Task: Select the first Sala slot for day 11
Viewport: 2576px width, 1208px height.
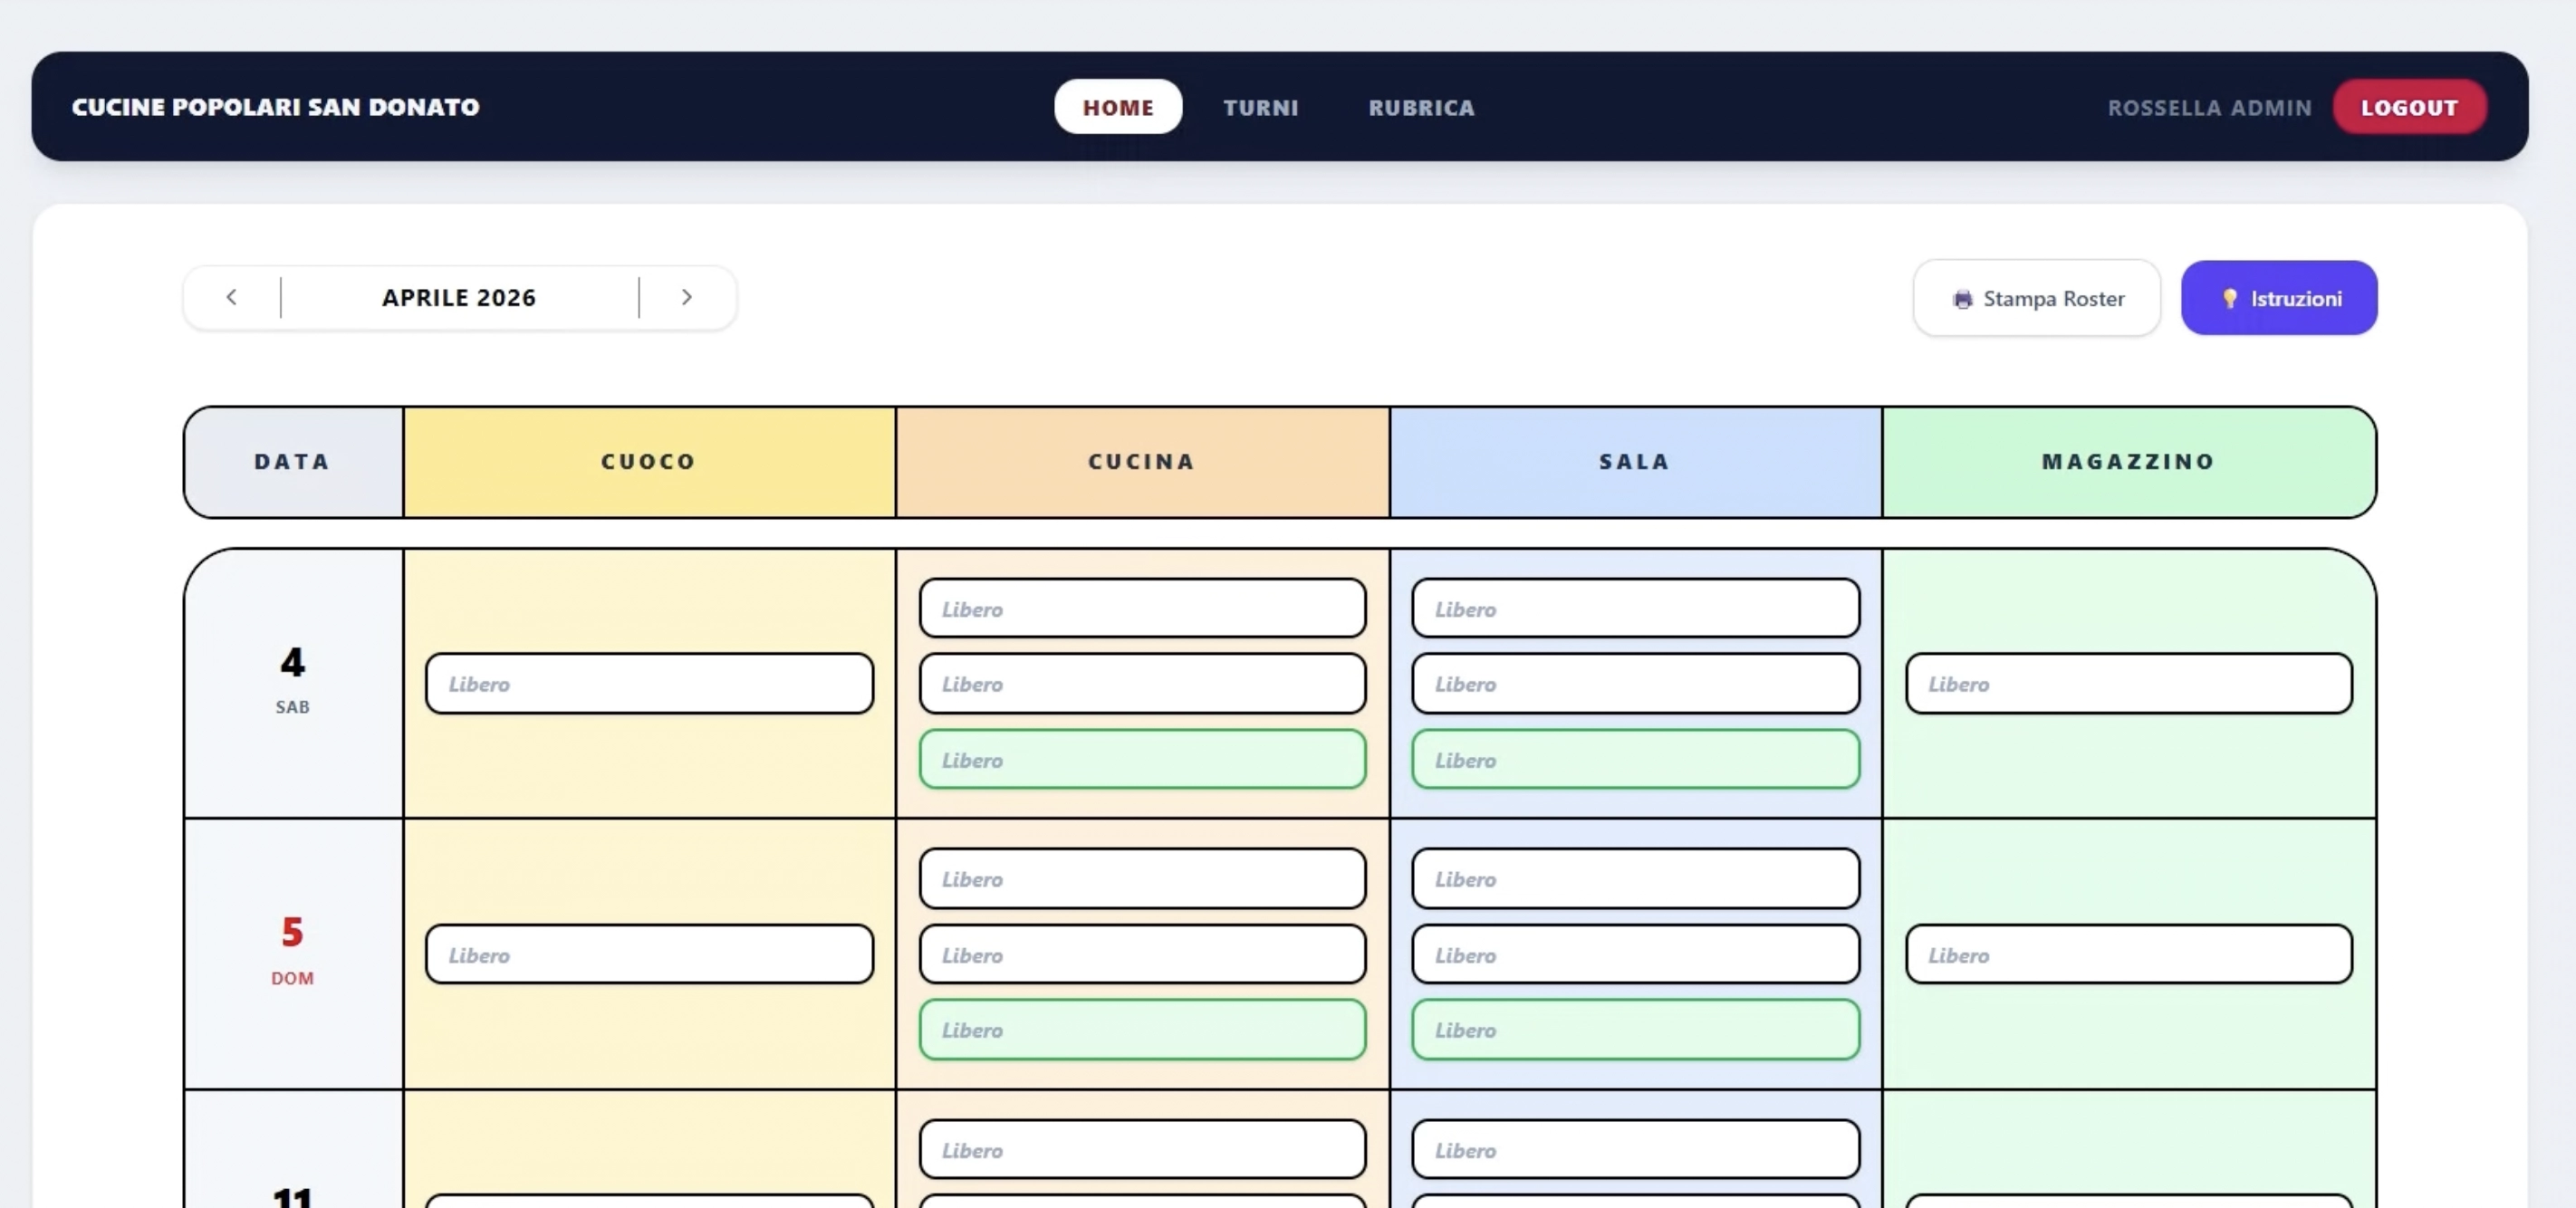Action: point(1635,1150)
